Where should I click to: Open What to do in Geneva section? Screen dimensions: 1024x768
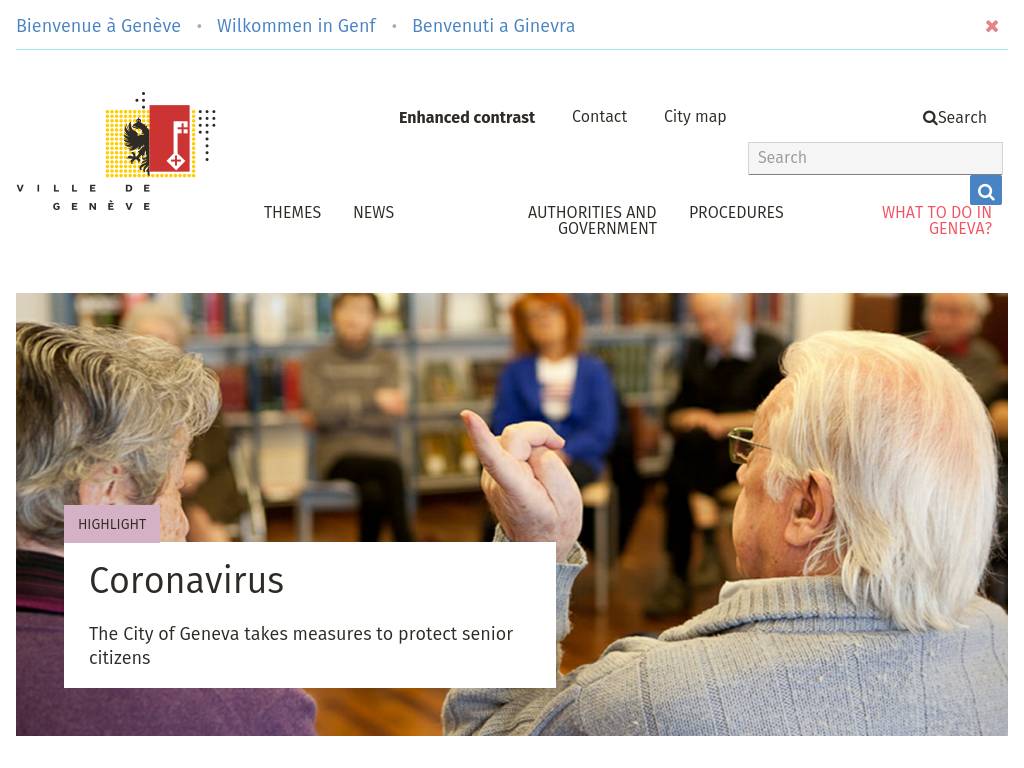(936, 220)
